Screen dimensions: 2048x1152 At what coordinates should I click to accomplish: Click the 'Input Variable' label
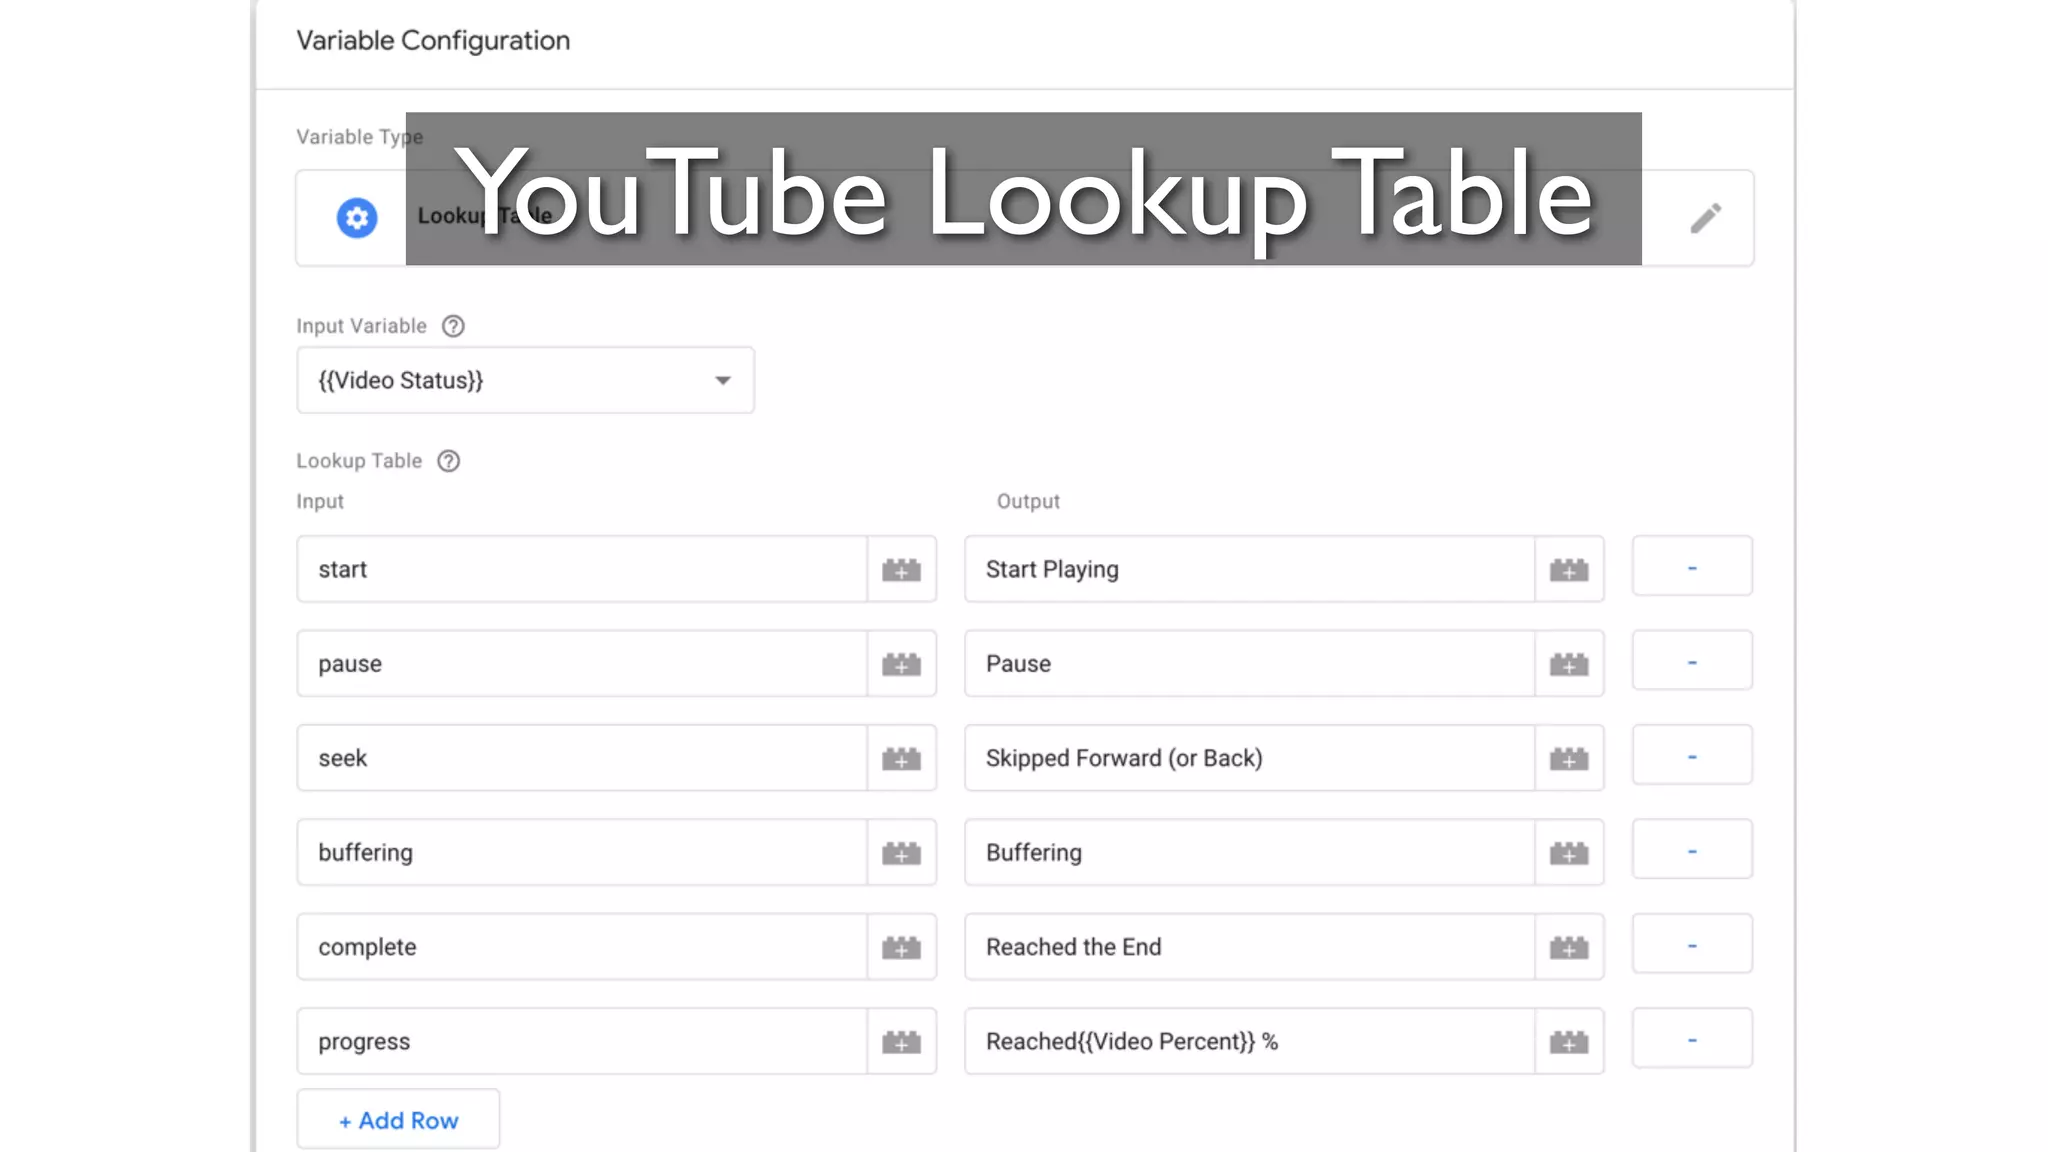pos(361,326)
